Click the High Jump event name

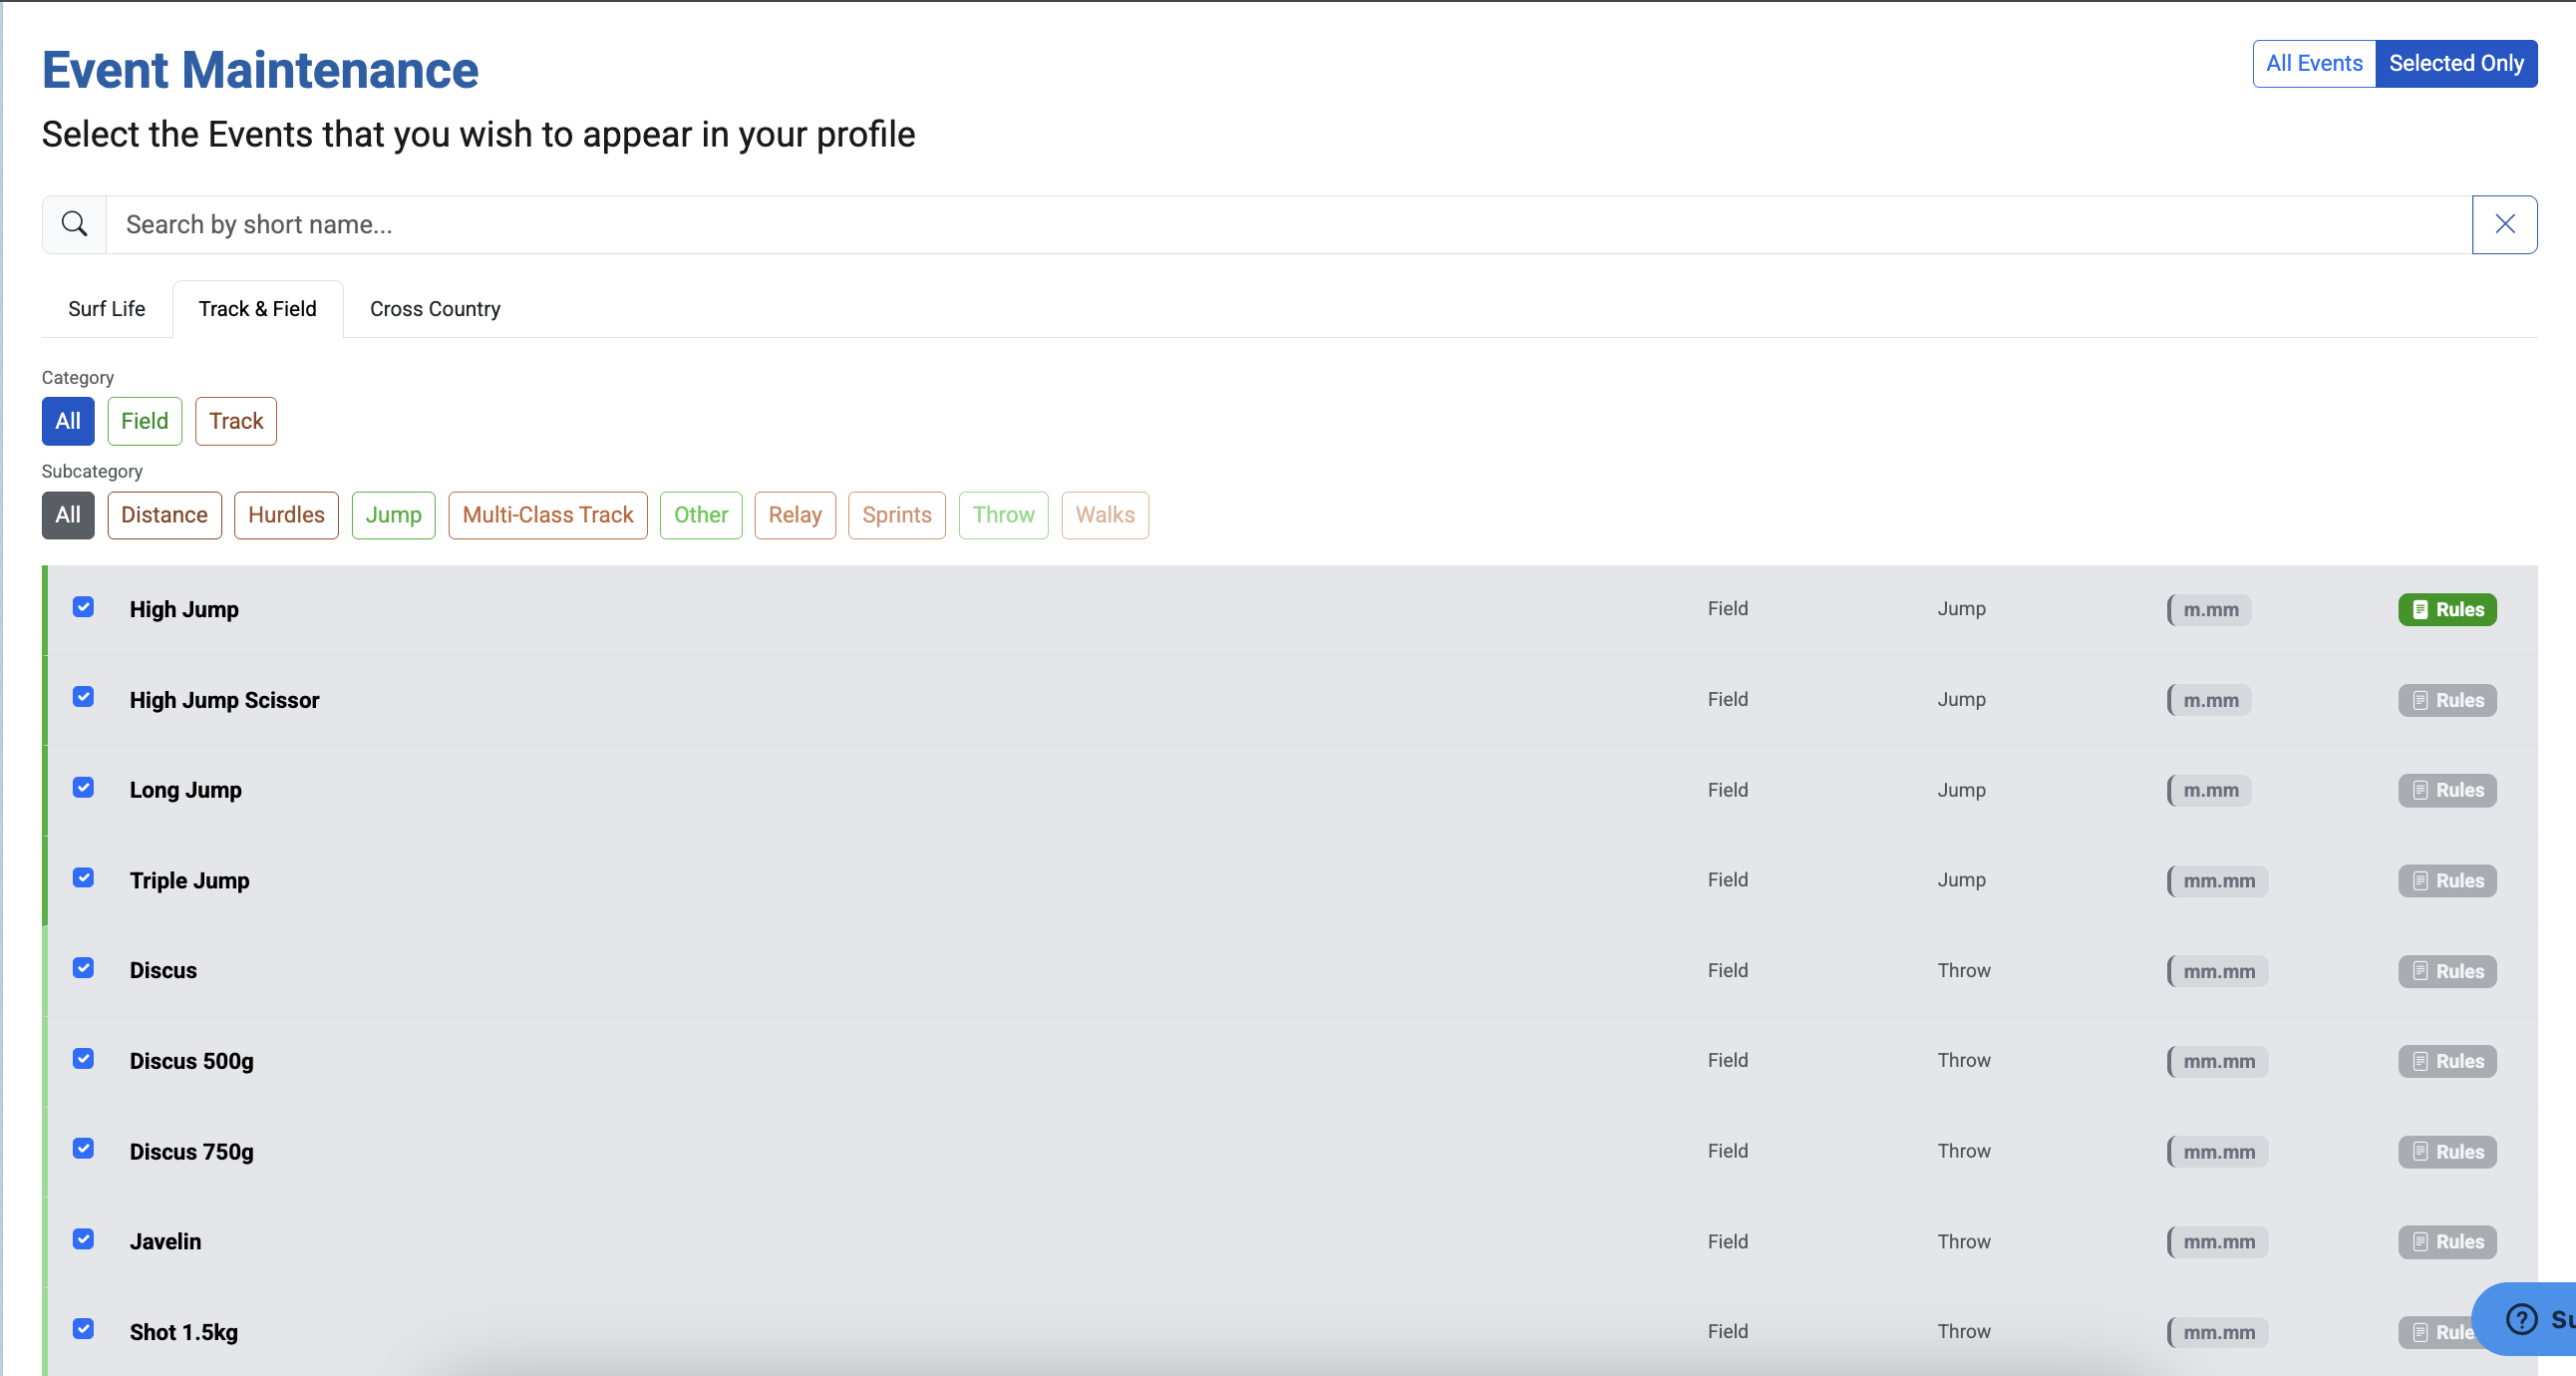coord(184,609)
